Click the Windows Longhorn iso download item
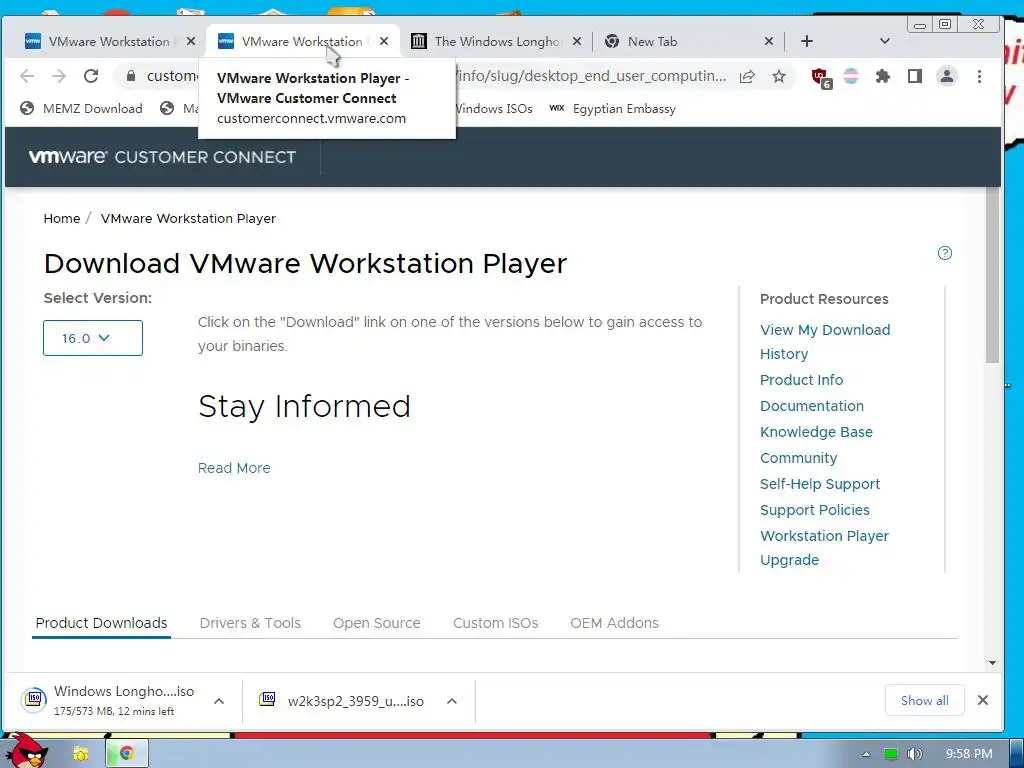Screen dimensions: 1024x768 [108, 700]
